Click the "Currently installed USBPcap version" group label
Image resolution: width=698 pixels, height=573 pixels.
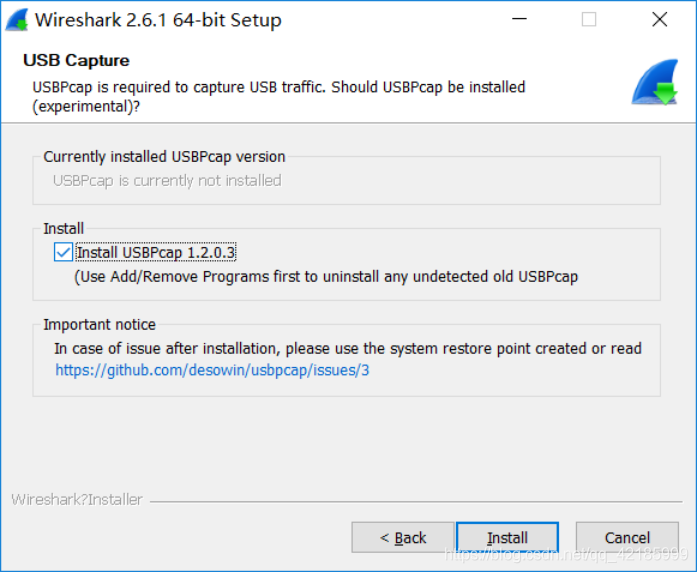164,157
